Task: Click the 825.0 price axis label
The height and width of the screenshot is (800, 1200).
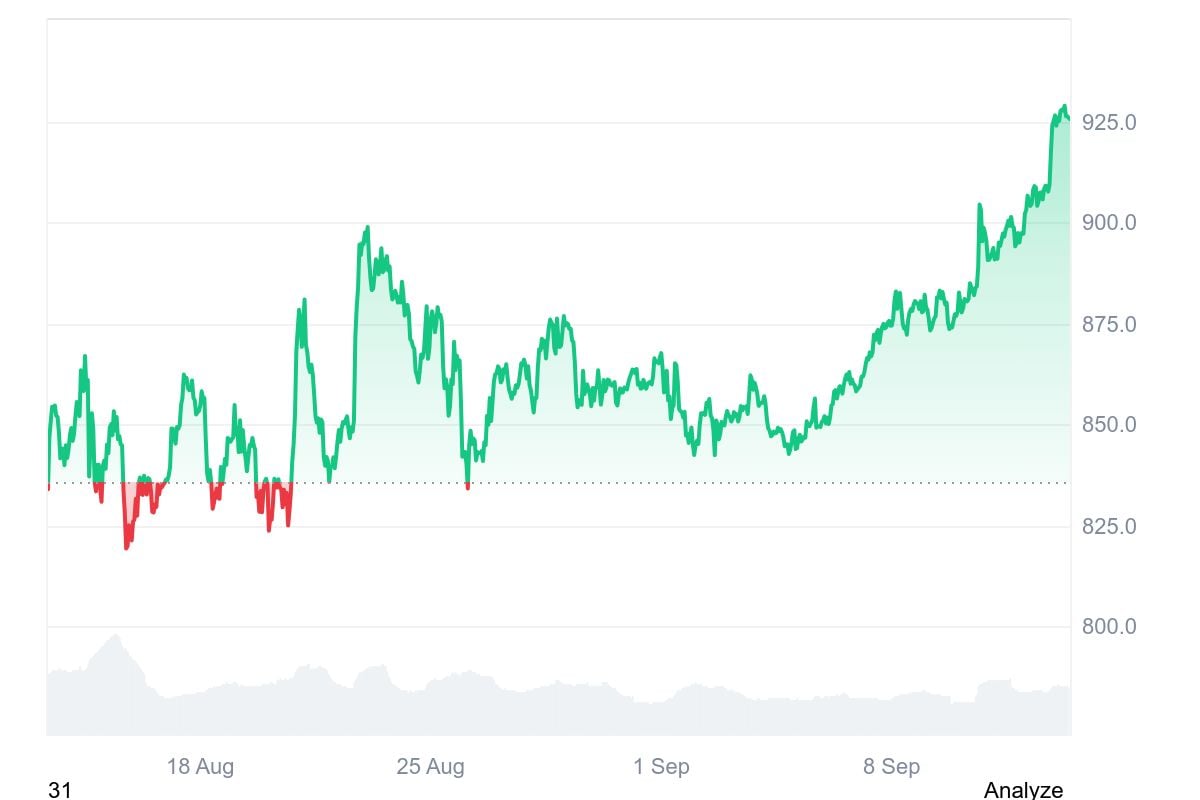Action: (x=1109, y=526)
